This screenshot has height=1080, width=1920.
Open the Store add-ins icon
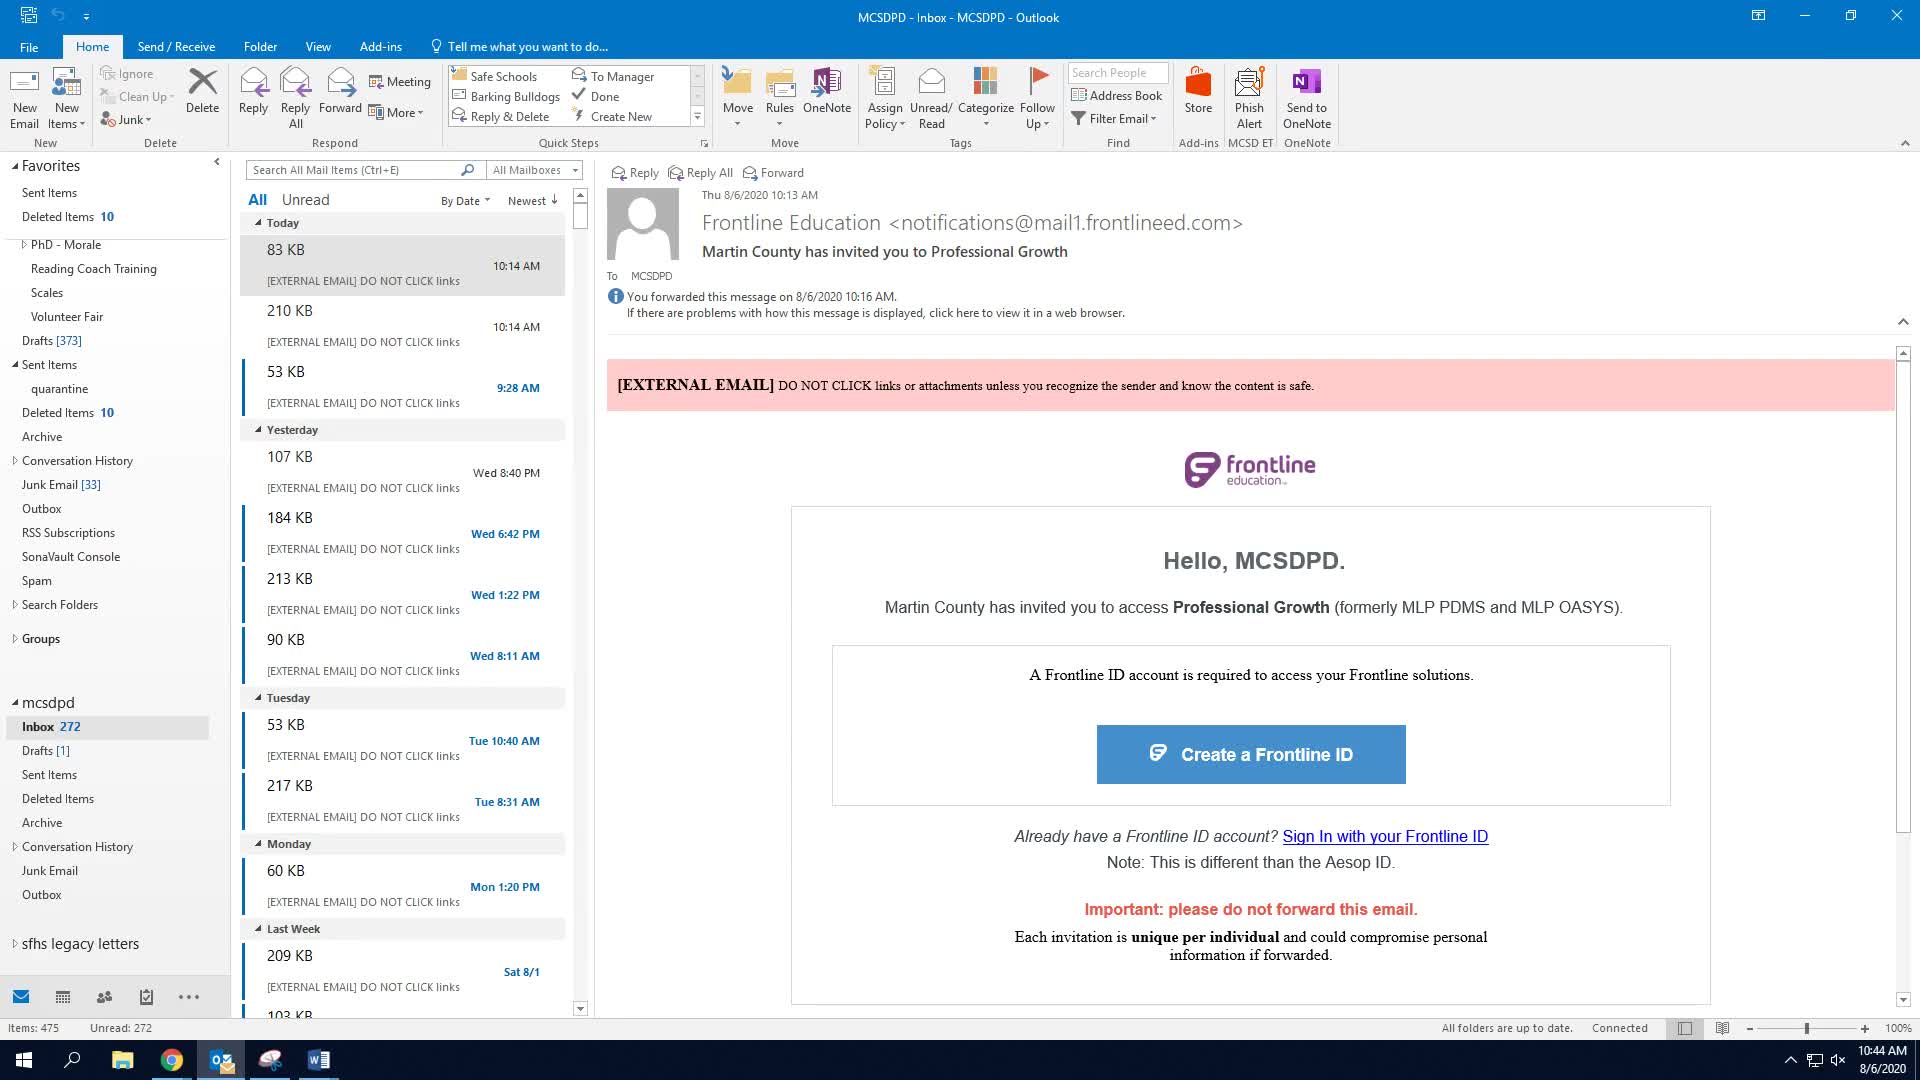click(1198, 91)
